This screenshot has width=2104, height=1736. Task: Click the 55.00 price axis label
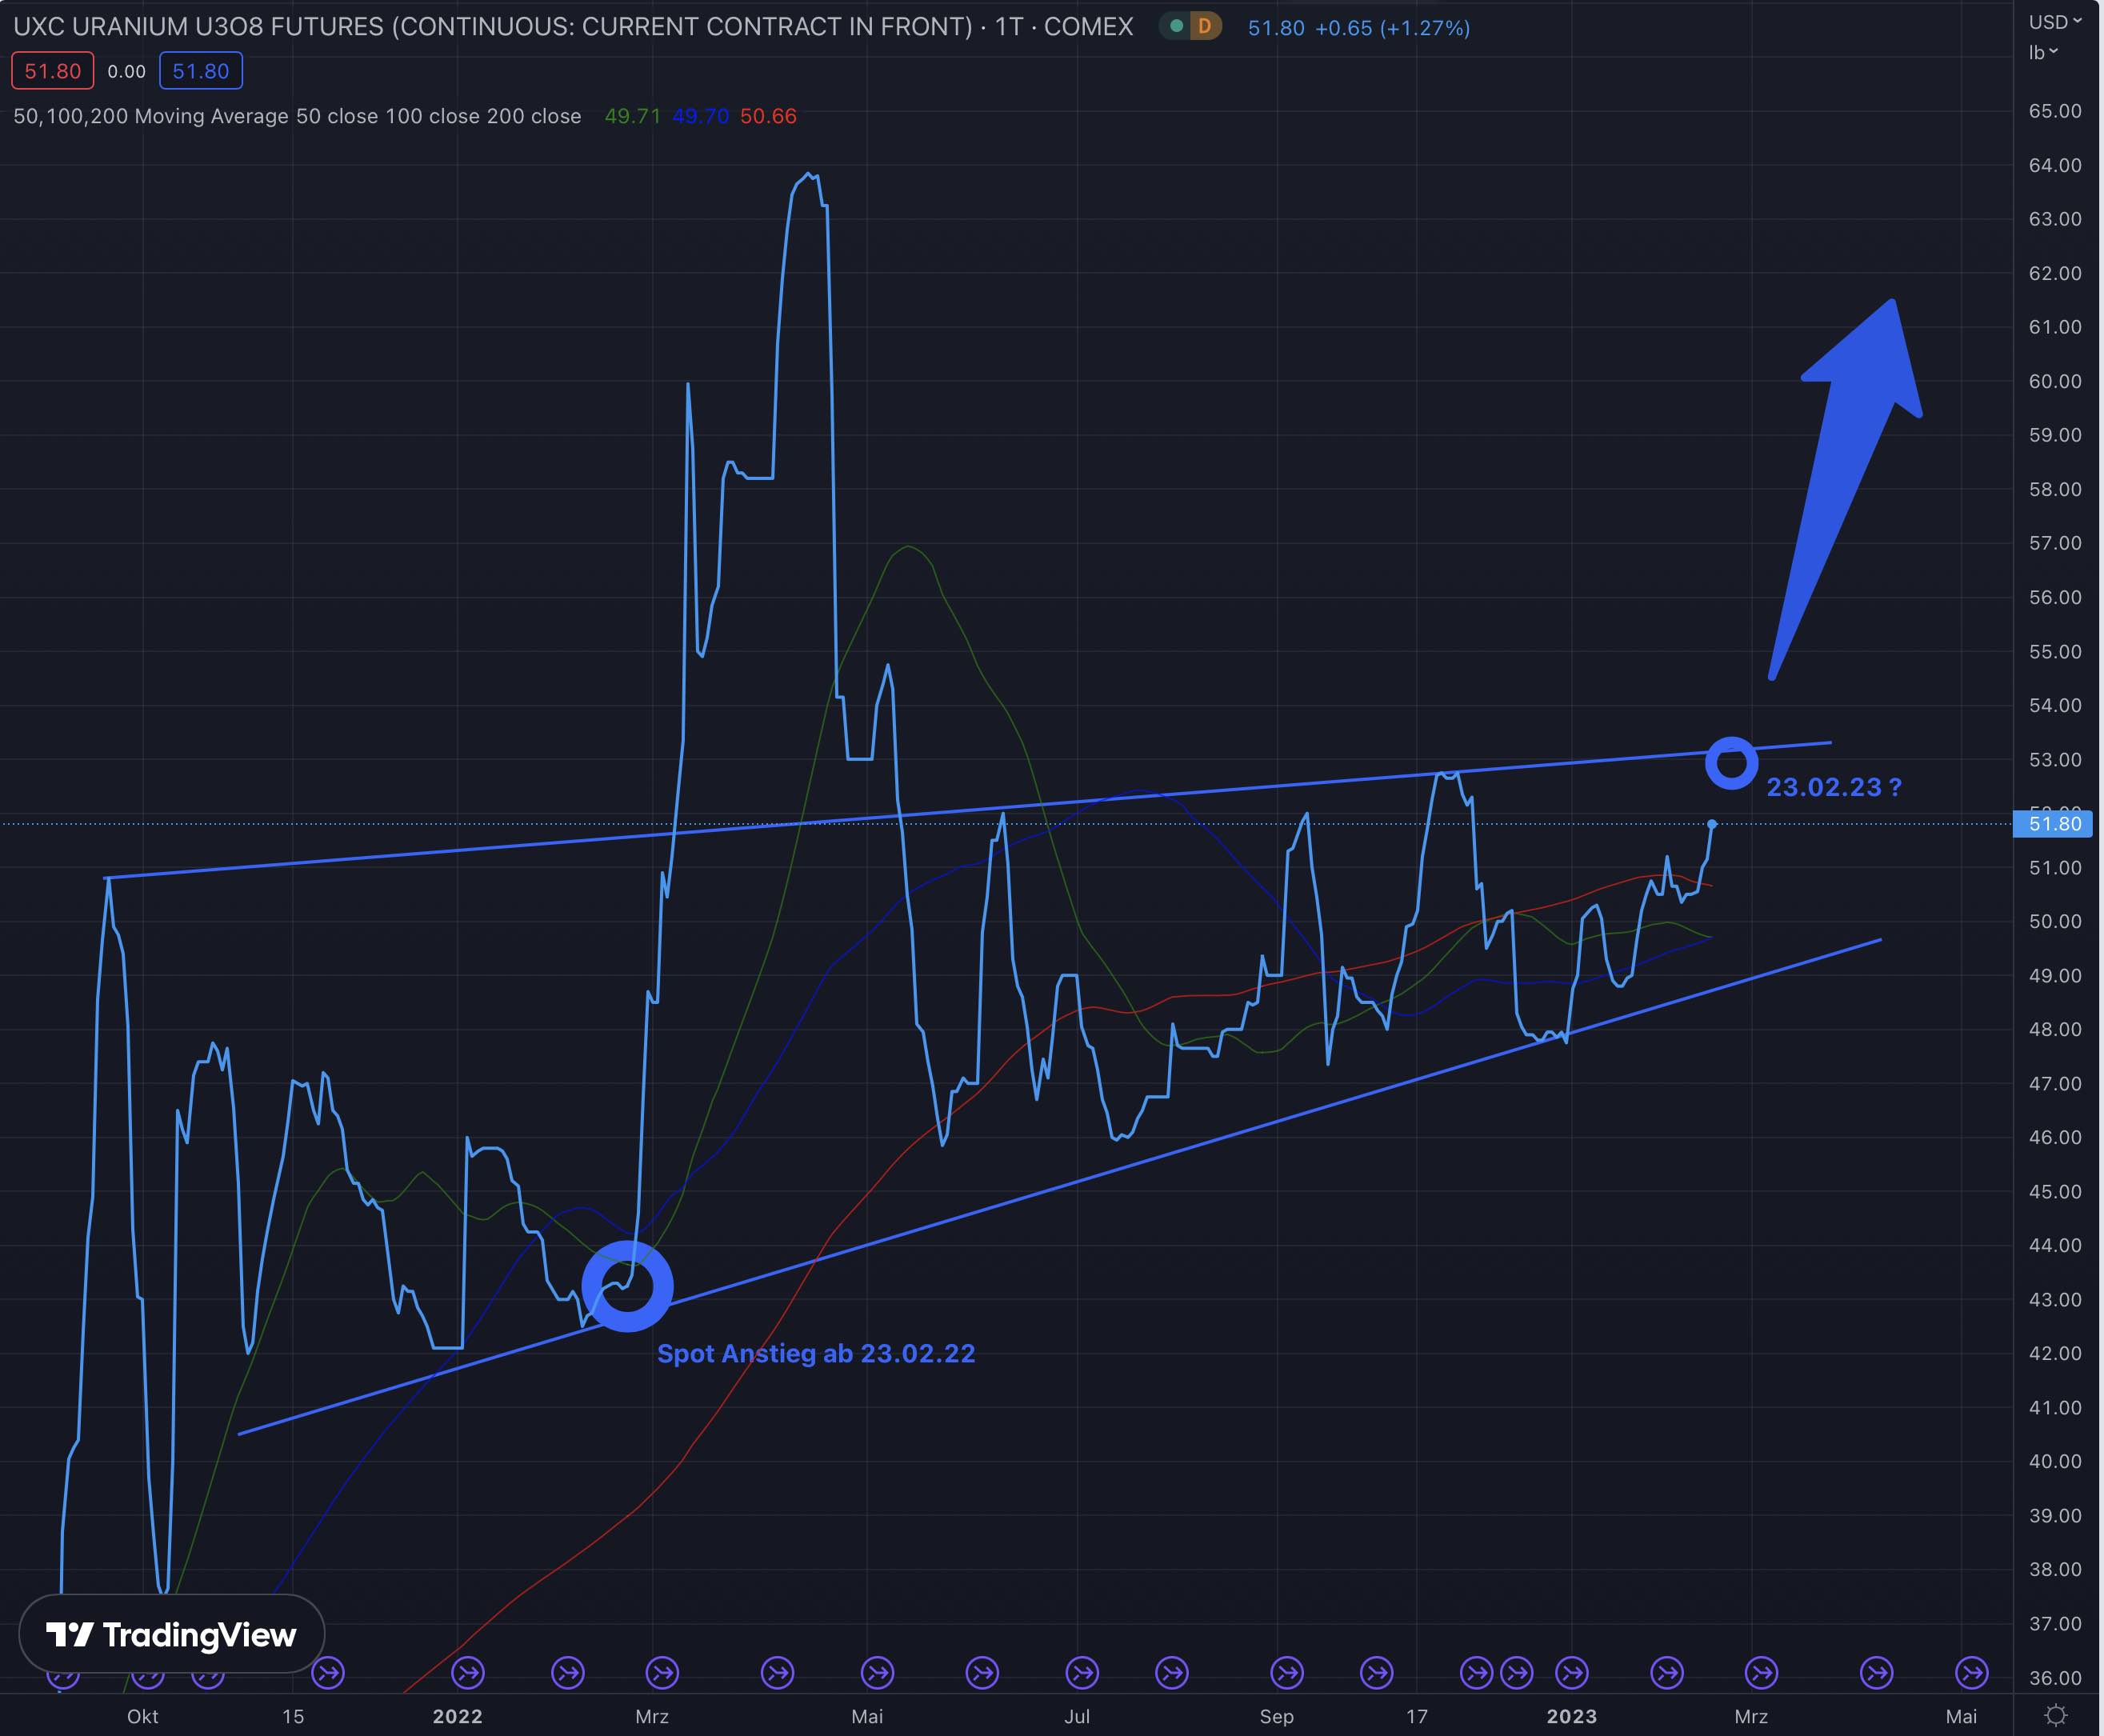click(2054, 651)
